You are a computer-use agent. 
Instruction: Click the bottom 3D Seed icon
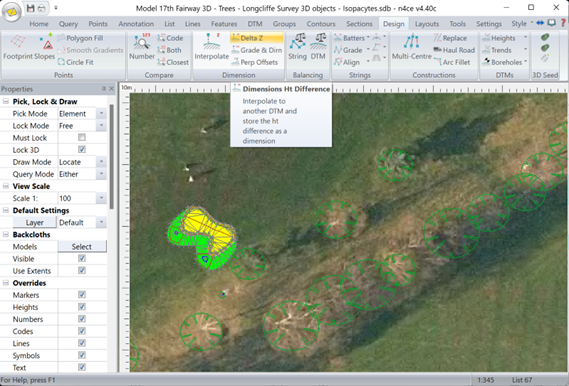(545, 58)
